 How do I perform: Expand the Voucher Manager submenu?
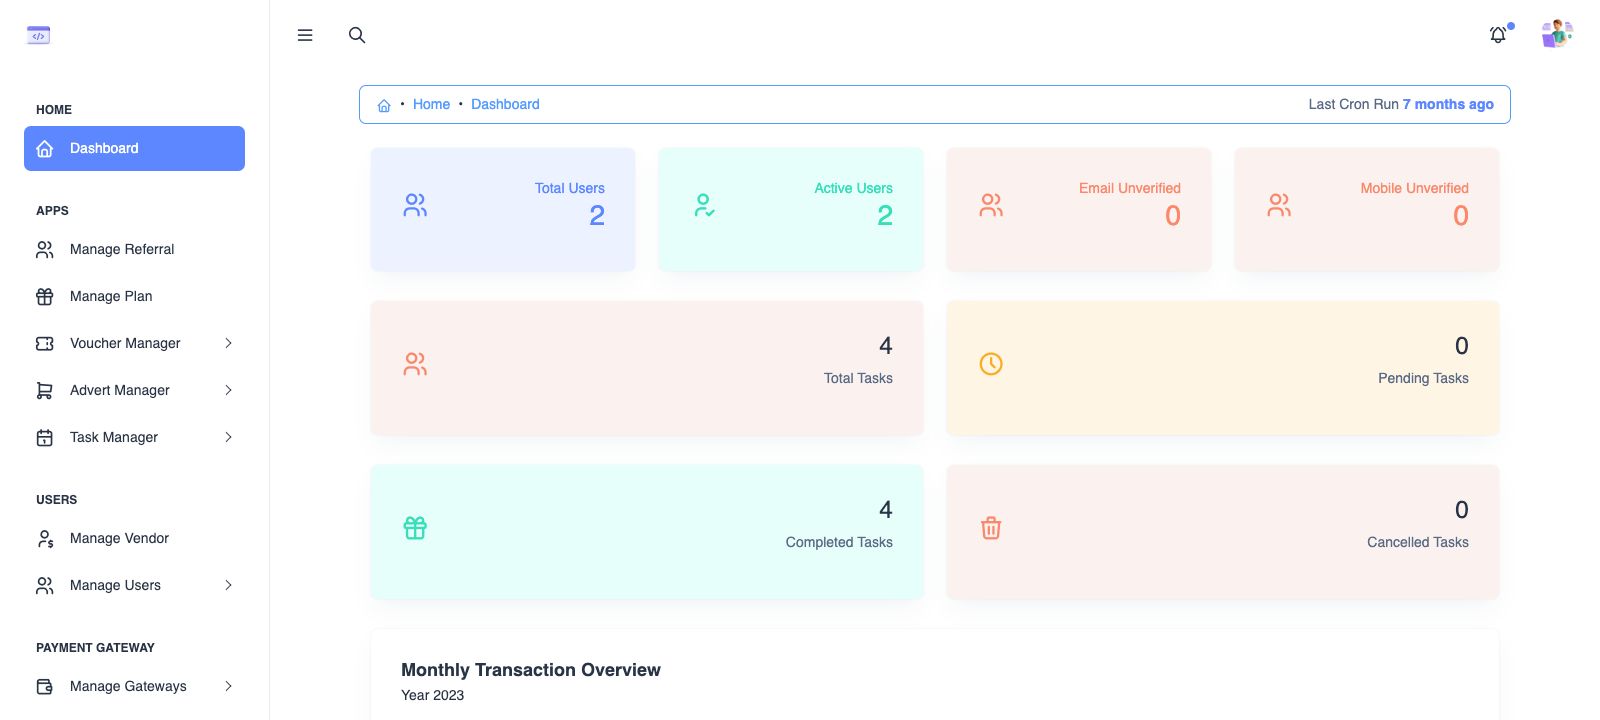228,343
